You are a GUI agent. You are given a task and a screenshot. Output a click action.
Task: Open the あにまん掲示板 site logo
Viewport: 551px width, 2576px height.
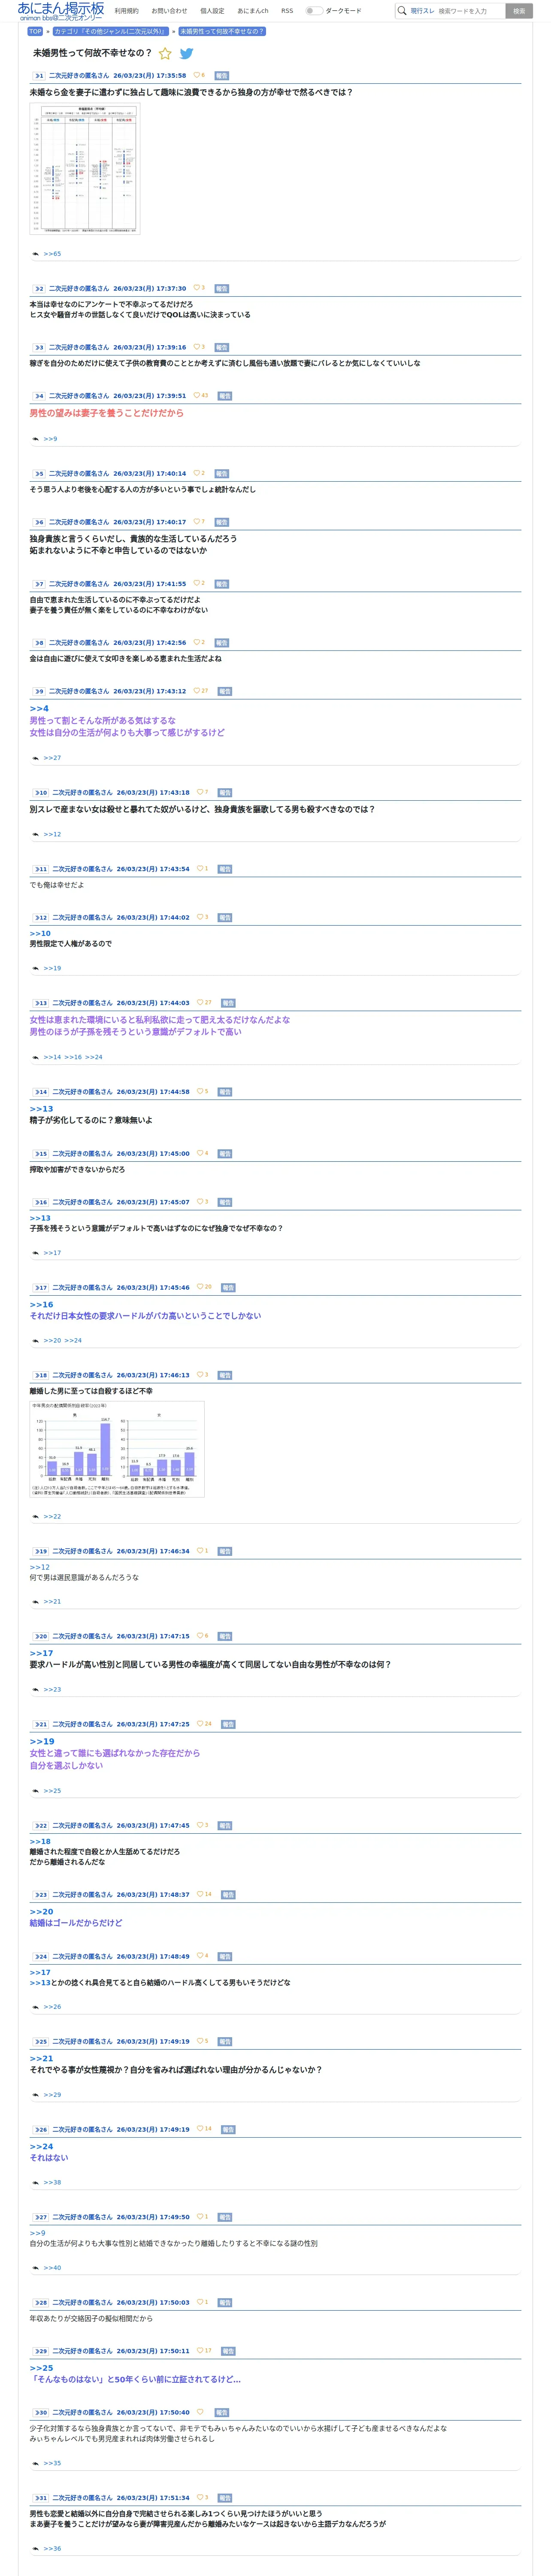click(x=60, y=11)
